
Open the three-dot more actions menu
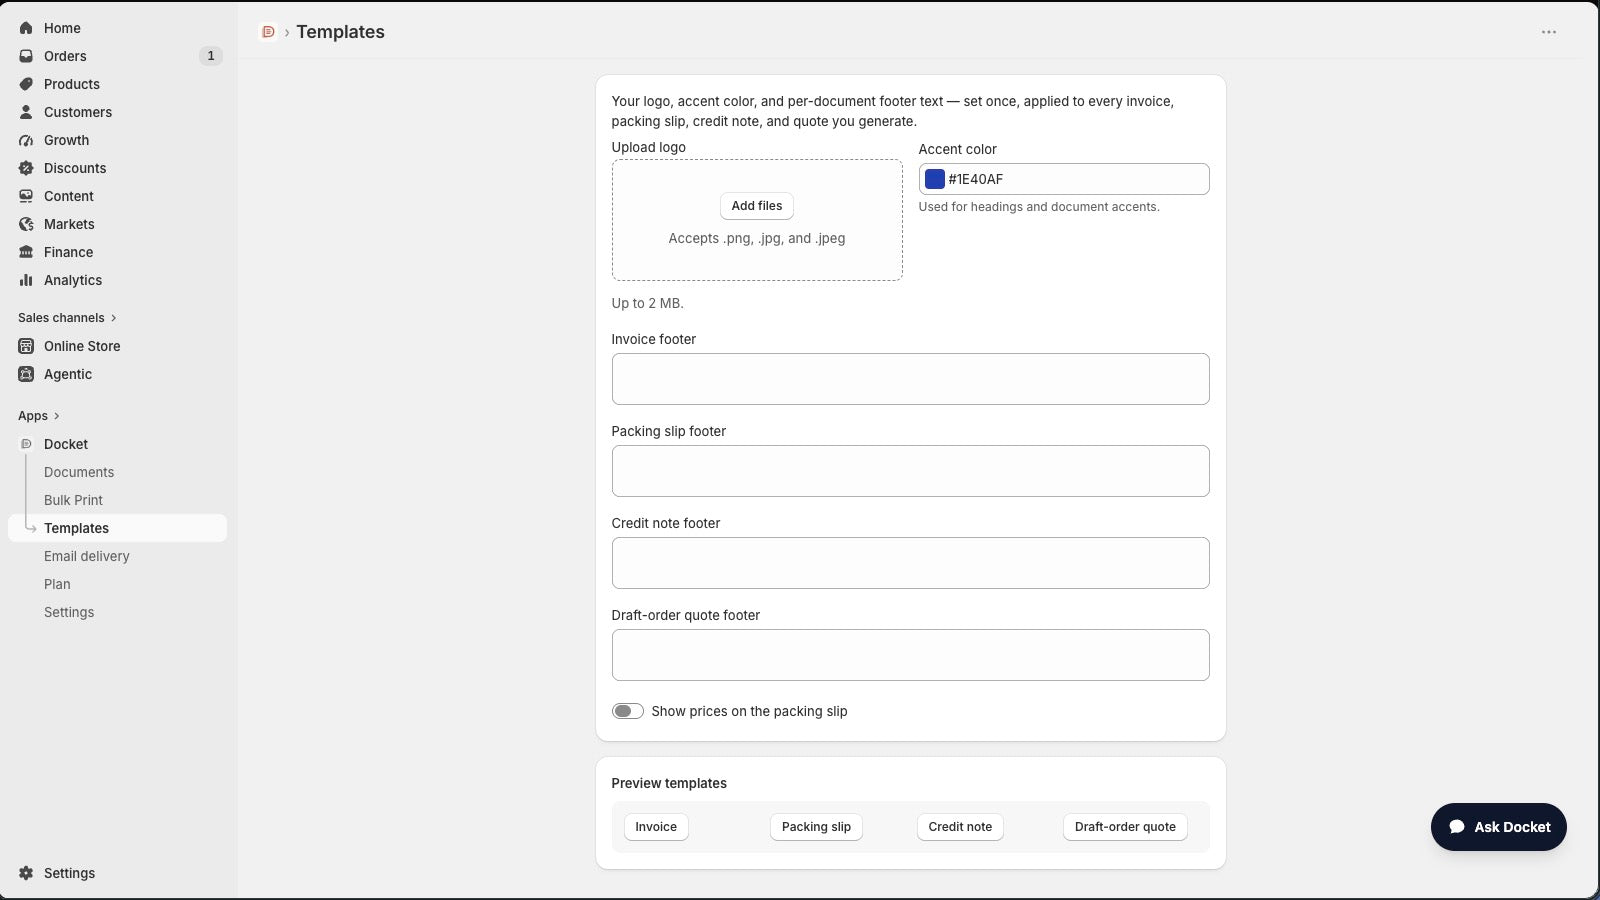[x=1549, y=32]
